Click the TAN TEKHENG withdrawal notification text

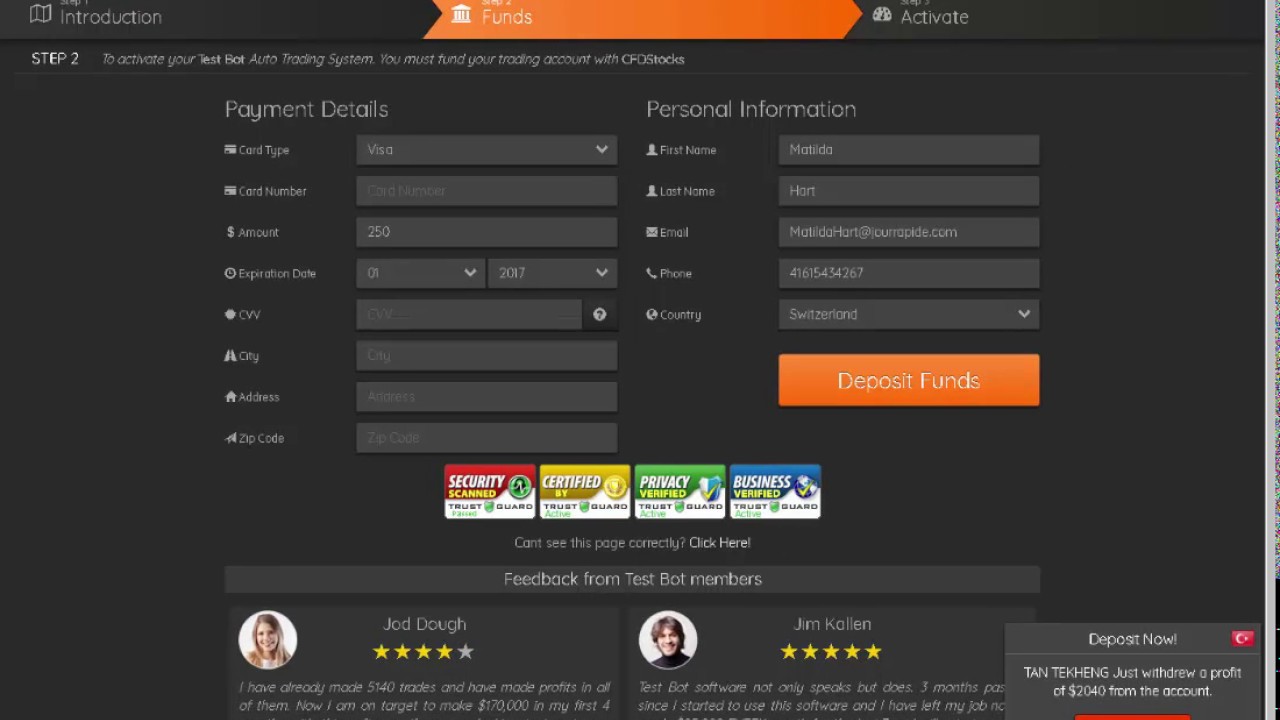(x=1132, y=682)
